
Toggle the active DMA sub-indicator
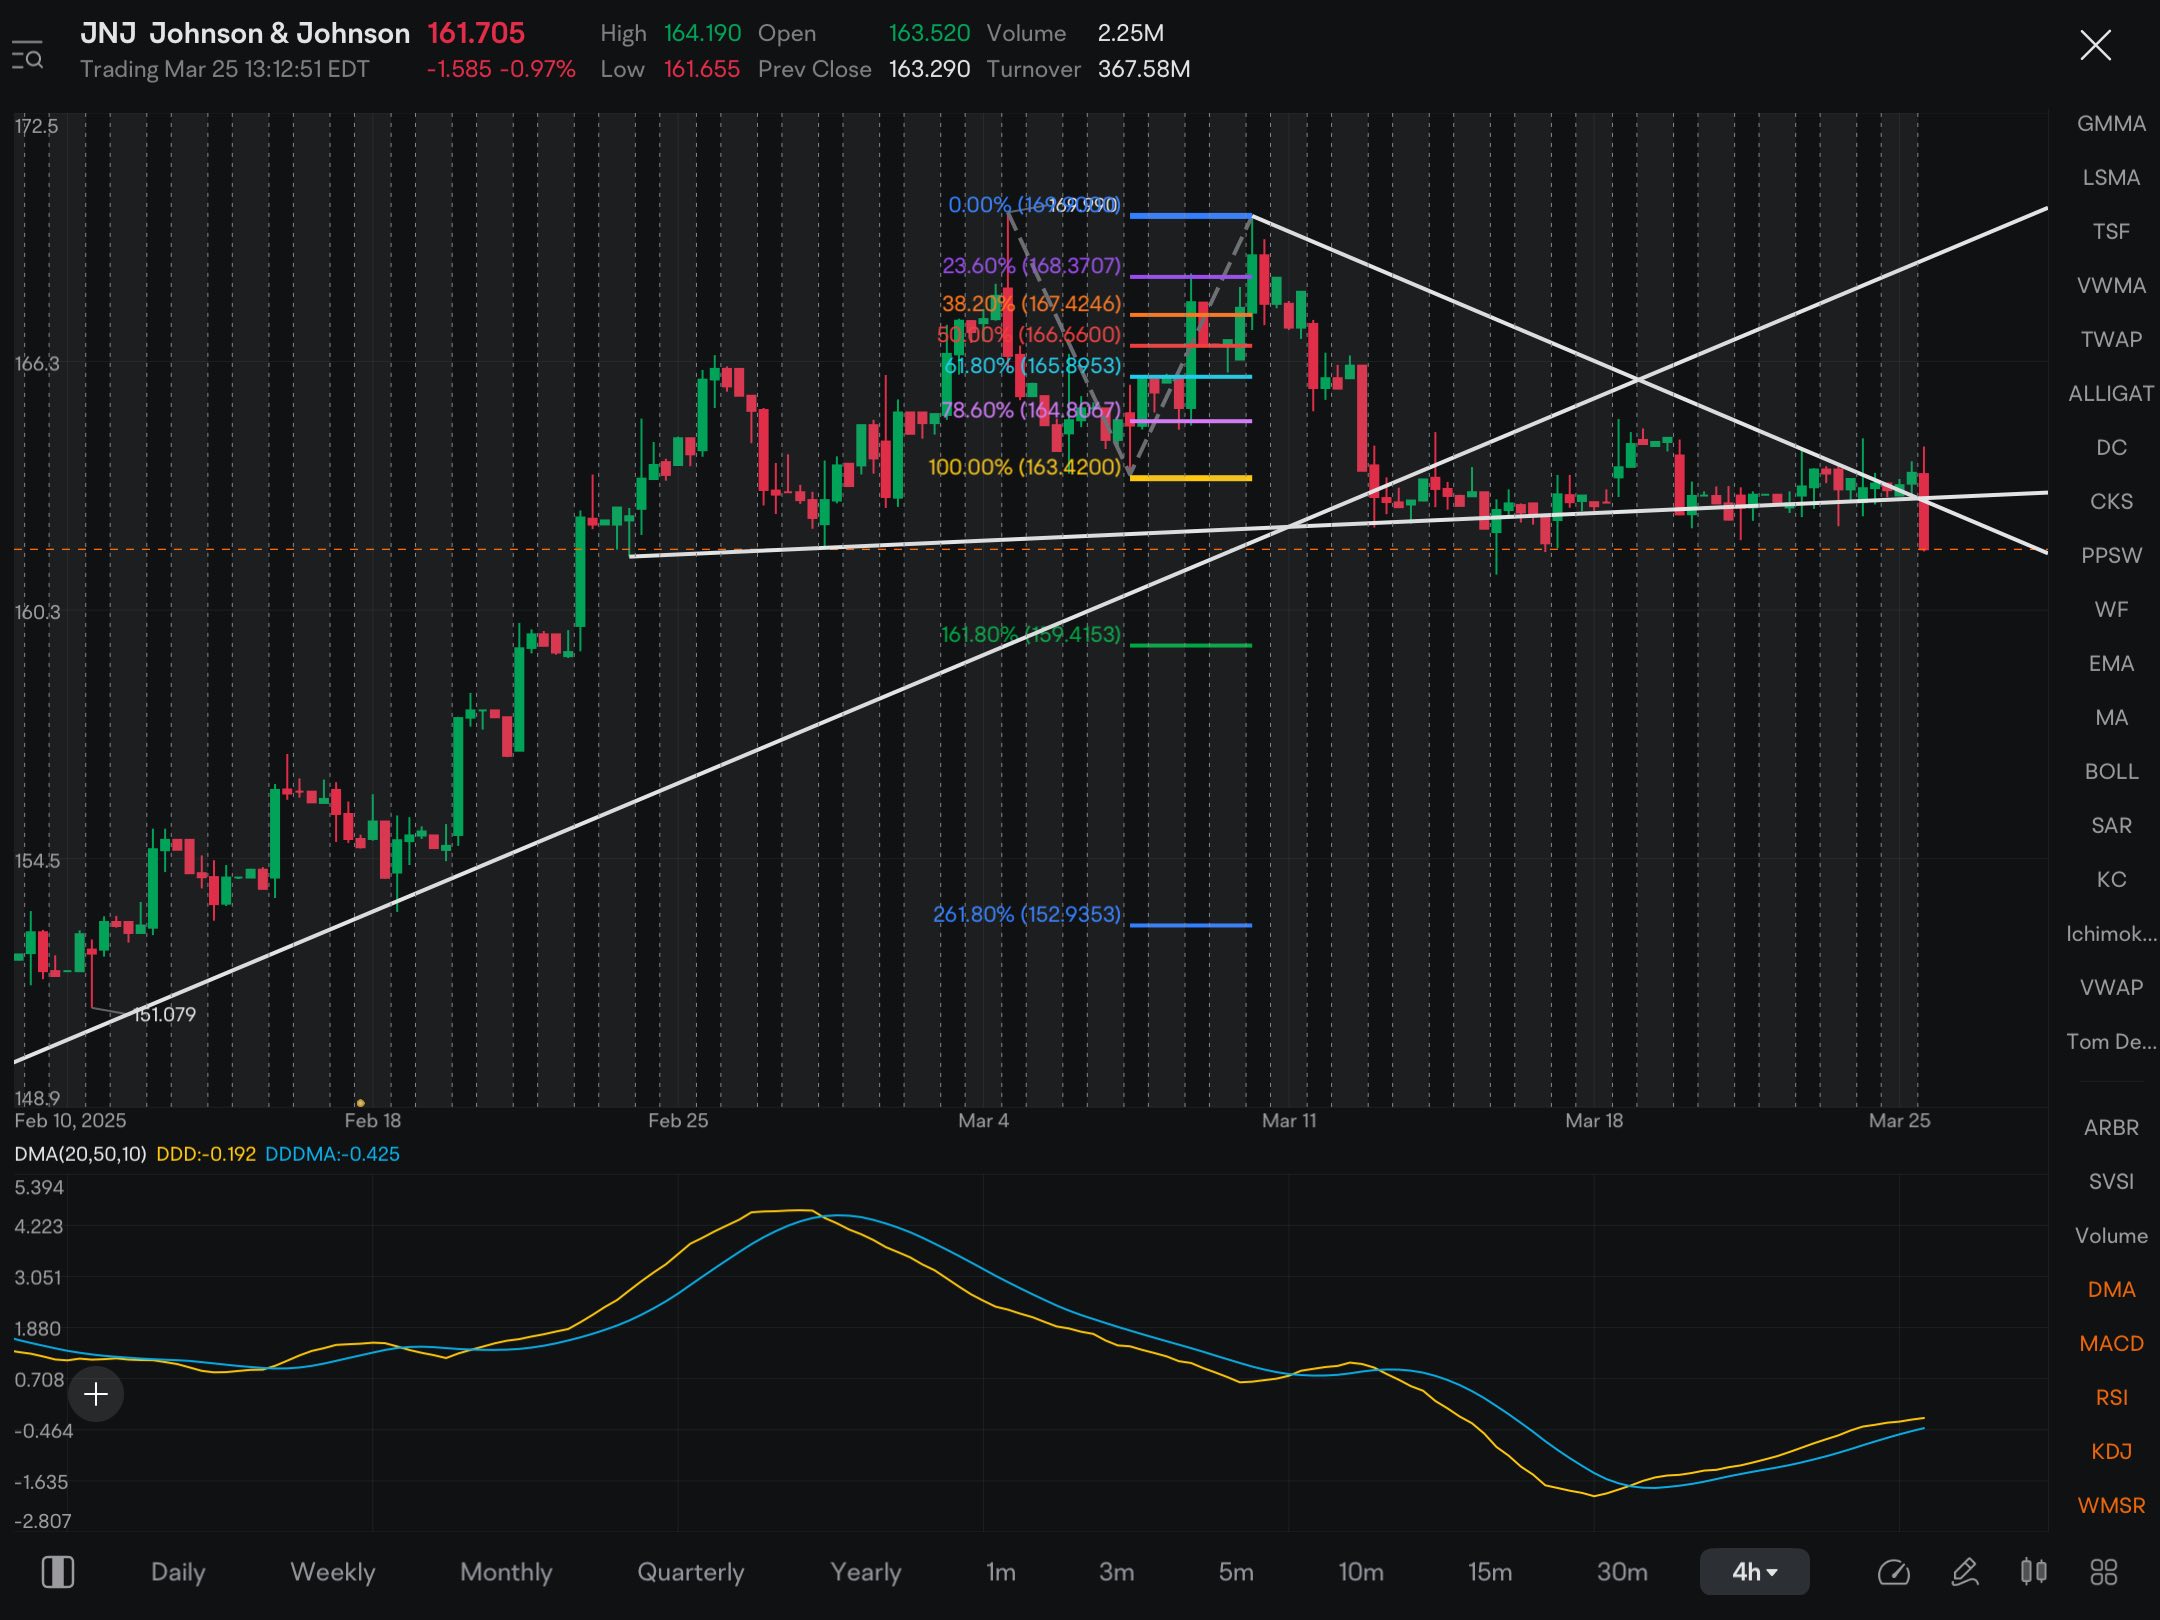[x=2111, y=1290]
